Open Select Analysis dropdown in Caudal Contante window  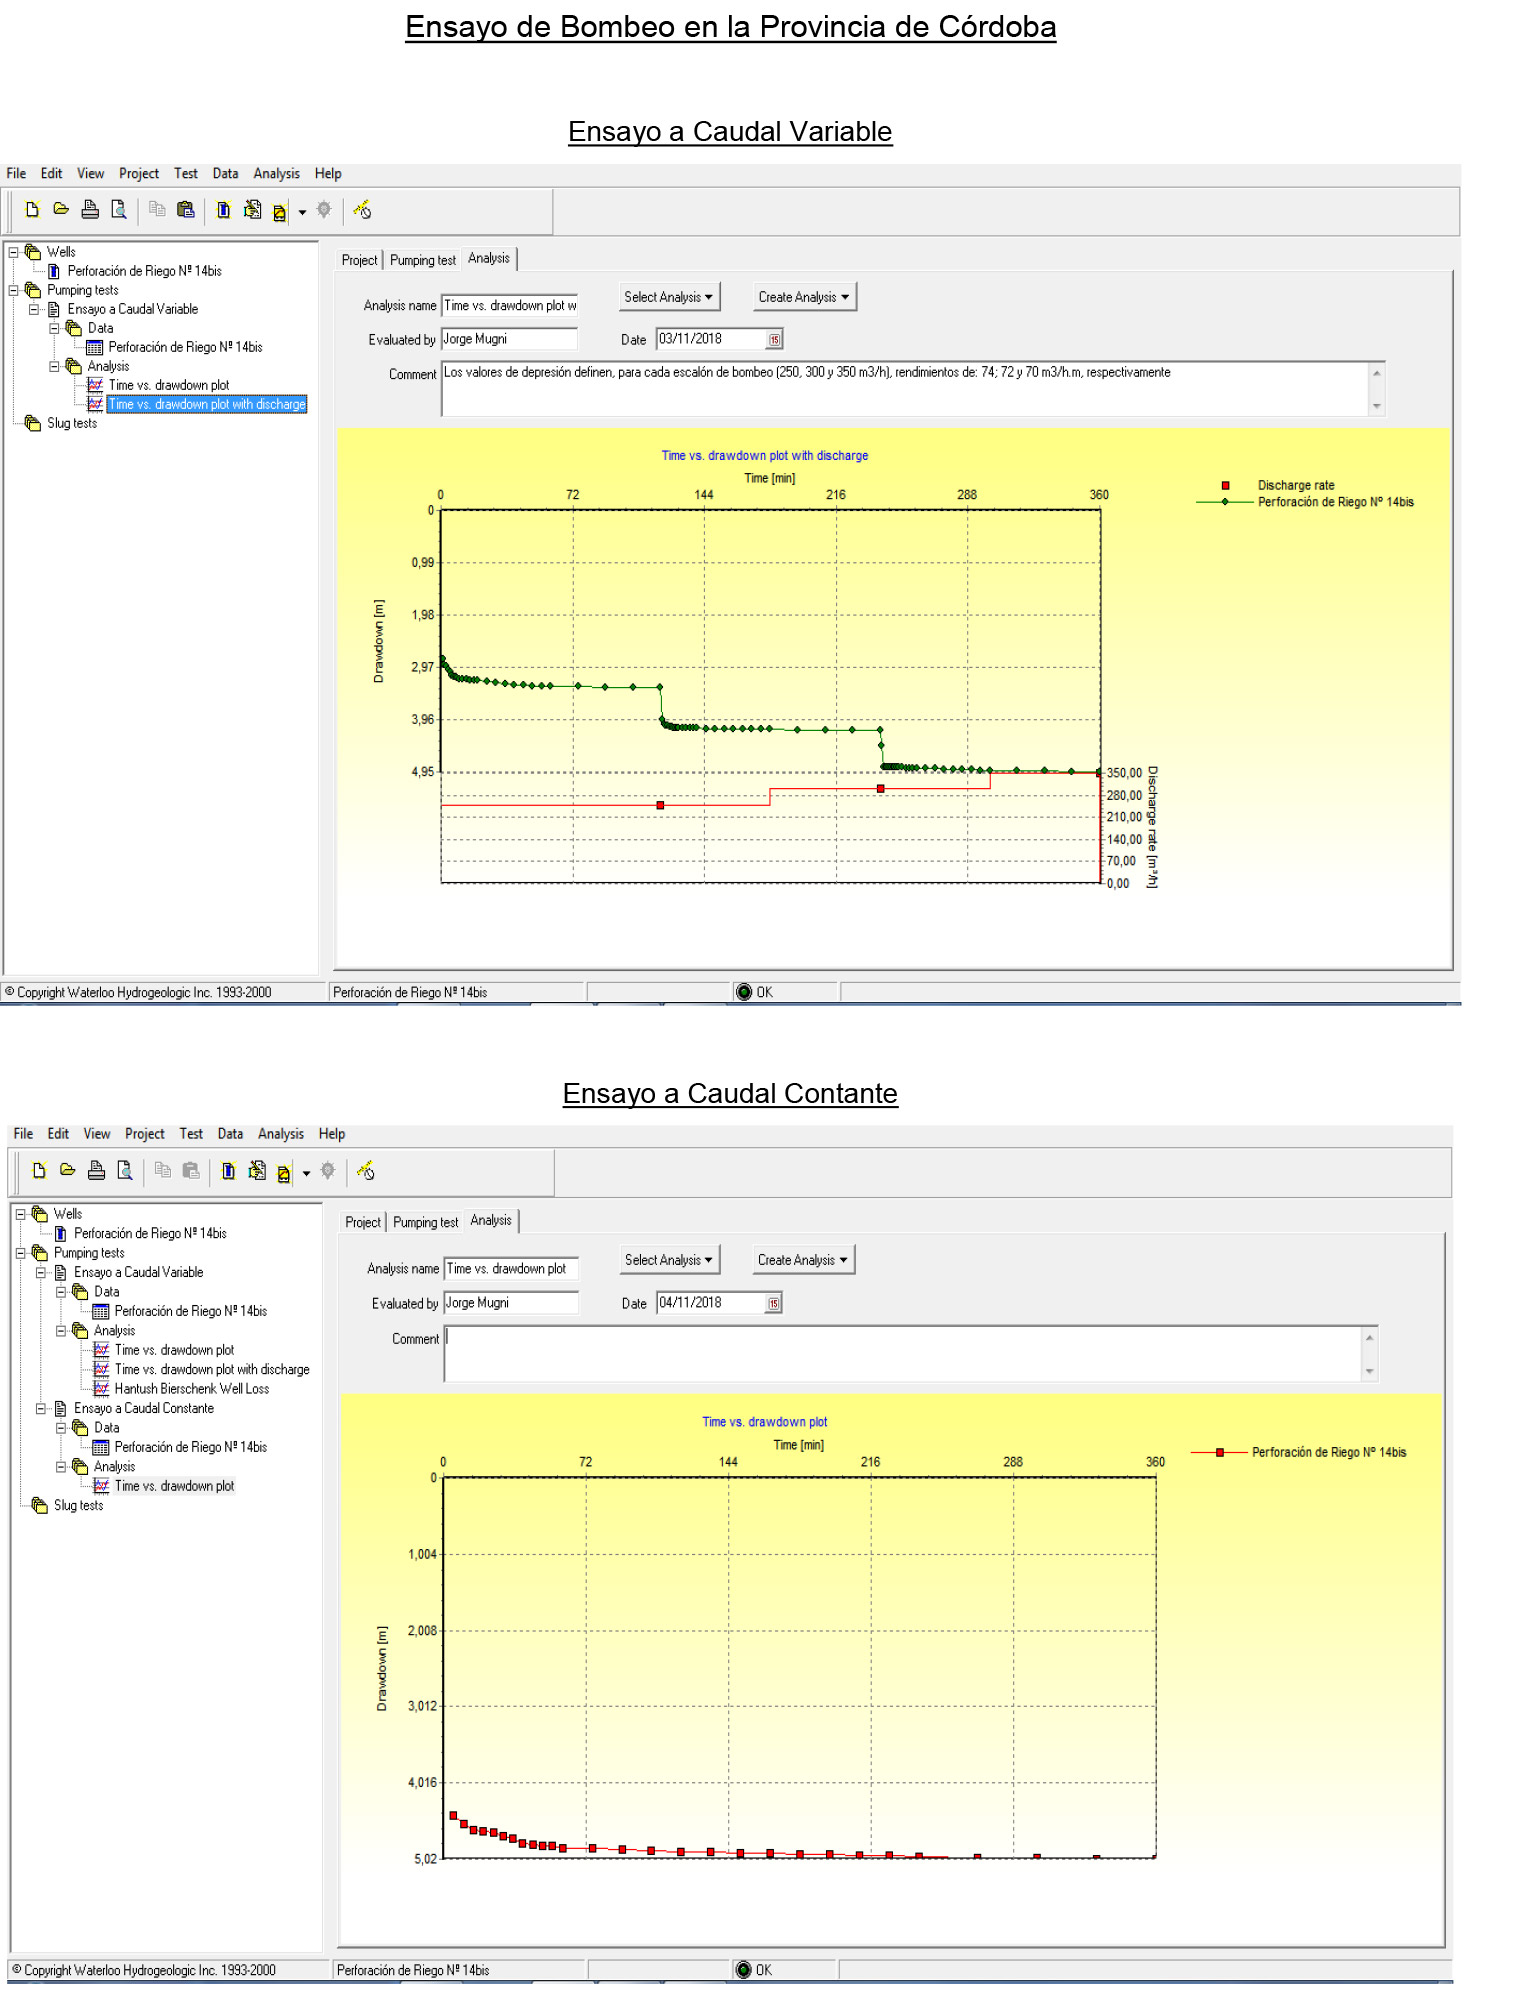668,1260
